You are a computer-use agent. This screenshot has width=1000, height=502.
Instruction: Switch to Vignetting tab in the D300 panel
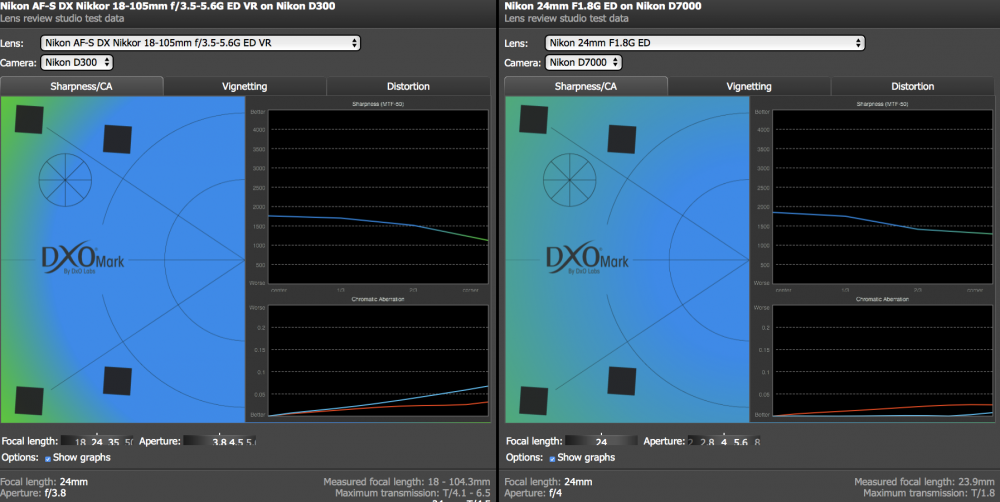coord(245,86)
